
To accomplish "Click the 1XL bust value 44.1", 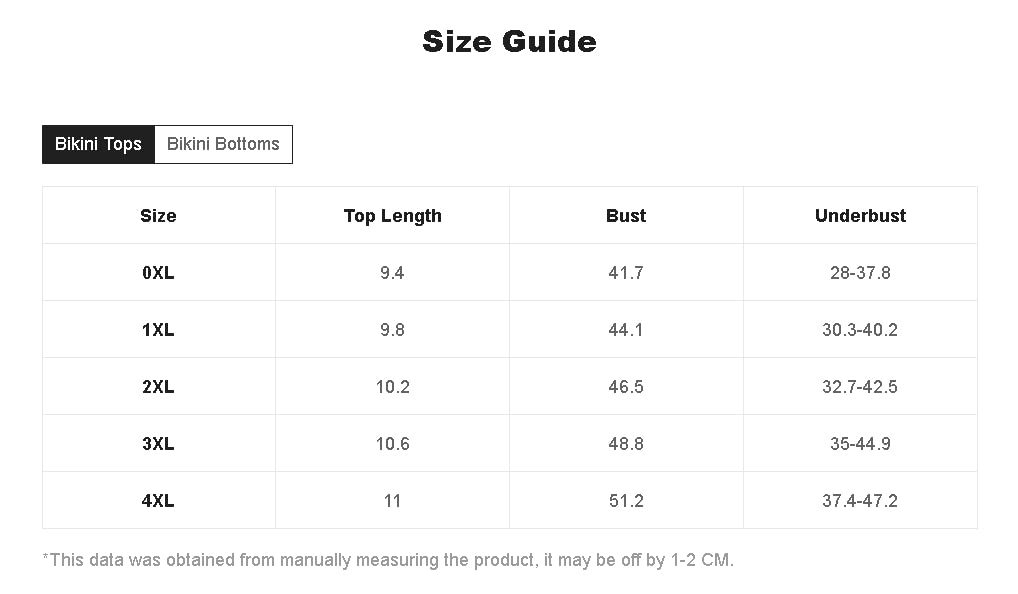I will pos(626,330).
